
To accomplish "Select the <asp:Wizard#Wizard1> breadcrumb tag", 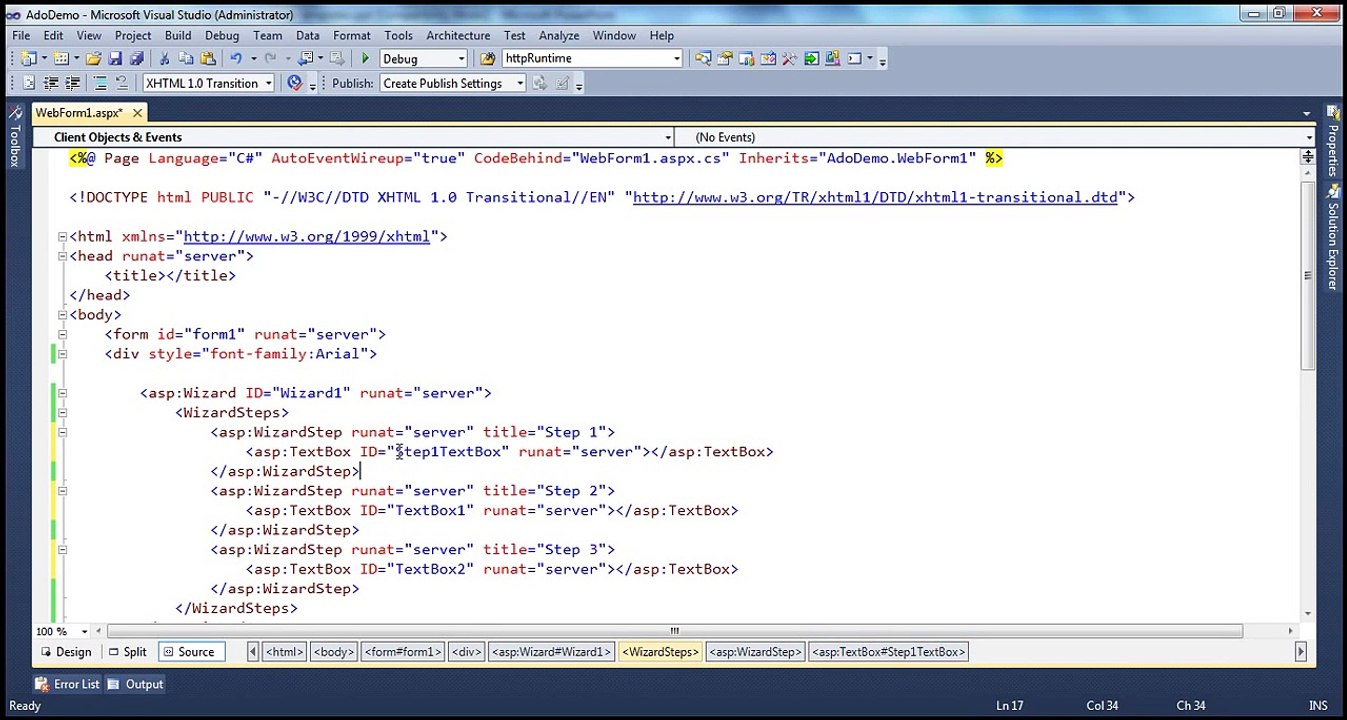I will [x=550, y=652].
